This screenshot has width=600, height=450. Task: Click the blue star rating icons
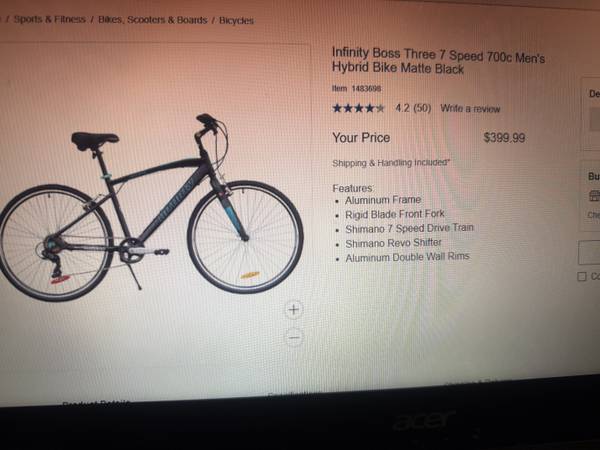click(358, 108)
